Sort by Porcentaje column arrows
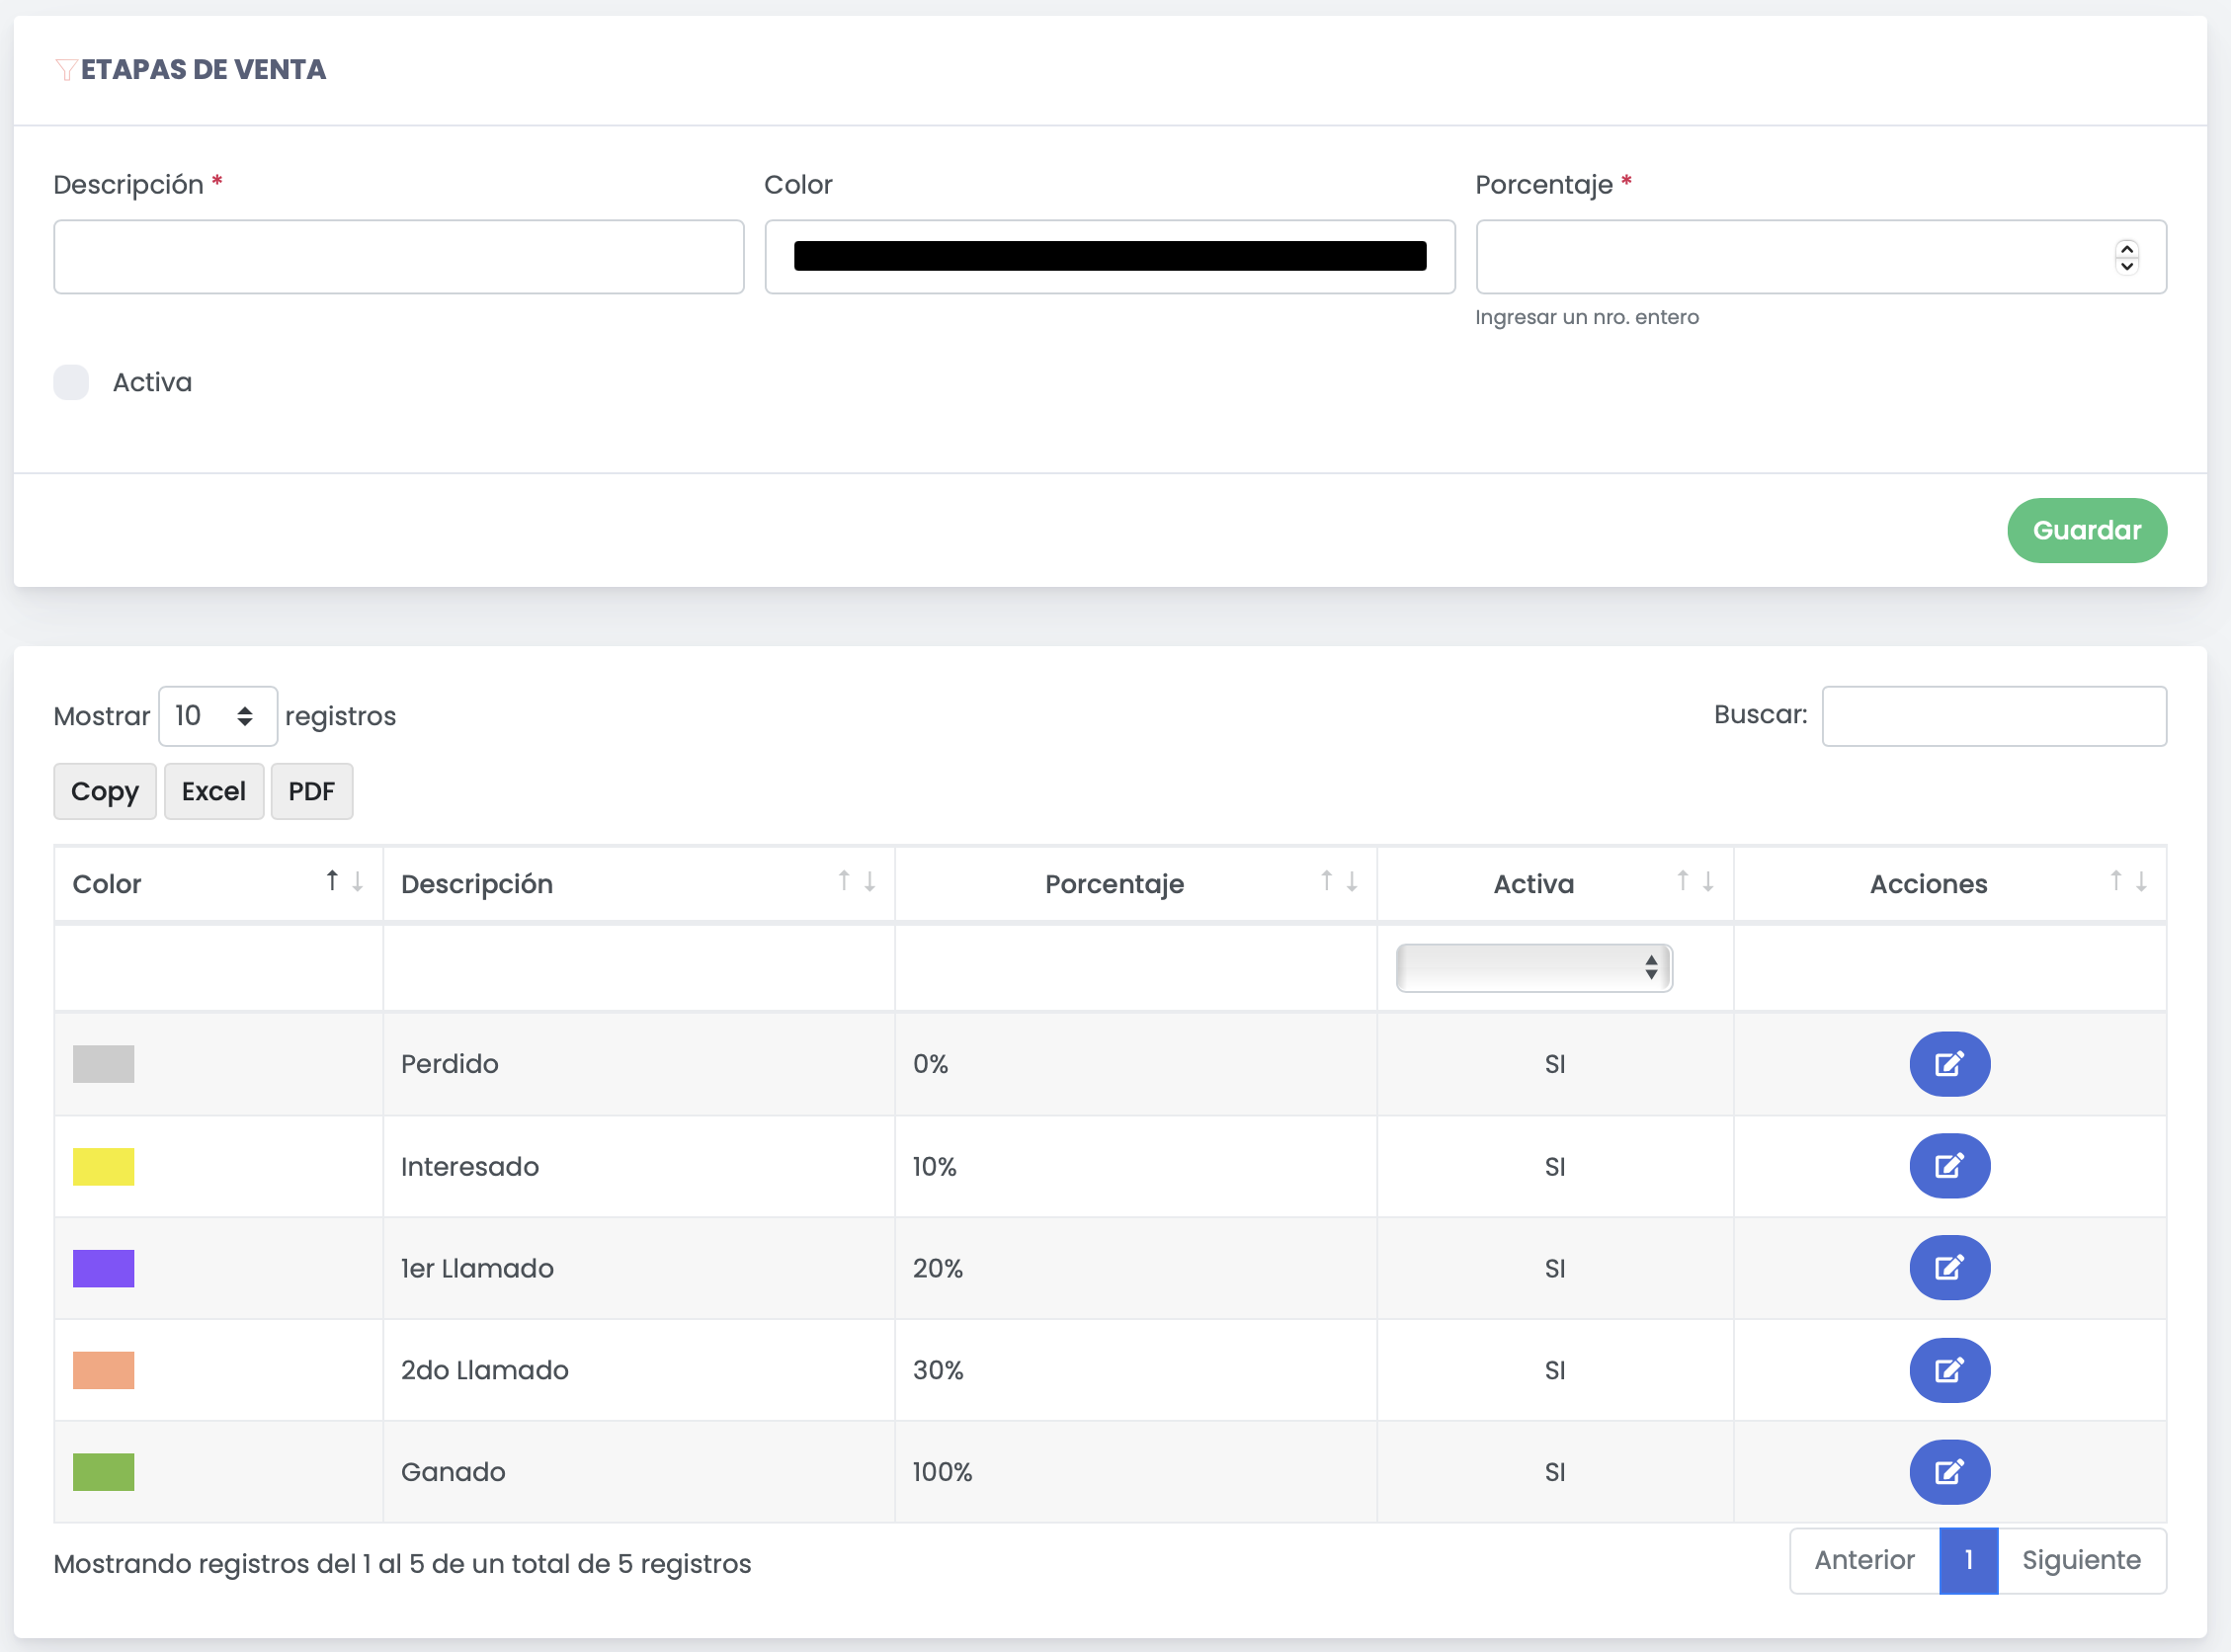 pyautogui.click(x=1339, y=881)
